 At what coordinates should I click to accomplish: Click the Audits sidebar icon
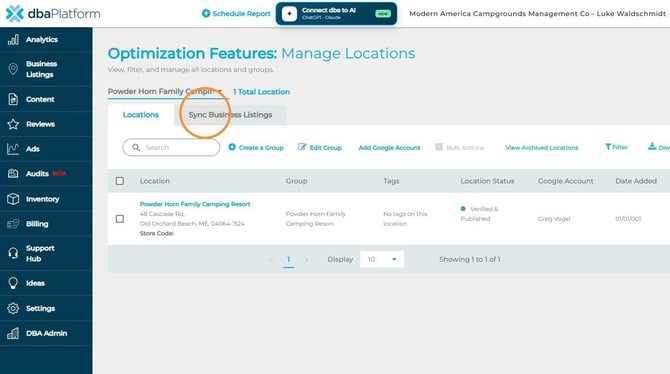(x=13, y=174)
